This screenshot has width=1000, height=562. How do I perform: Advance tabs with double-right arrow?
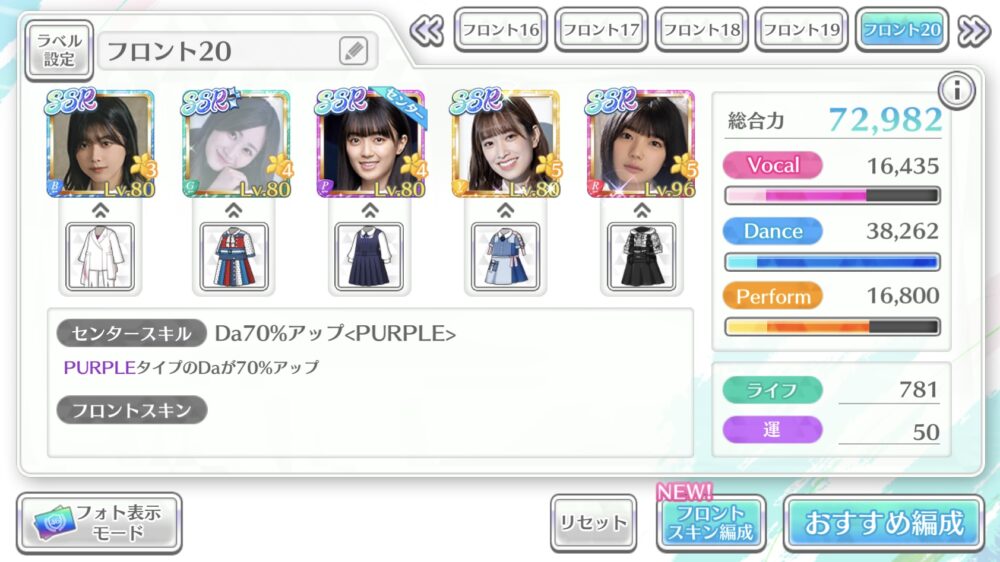[x=973, y=30]
